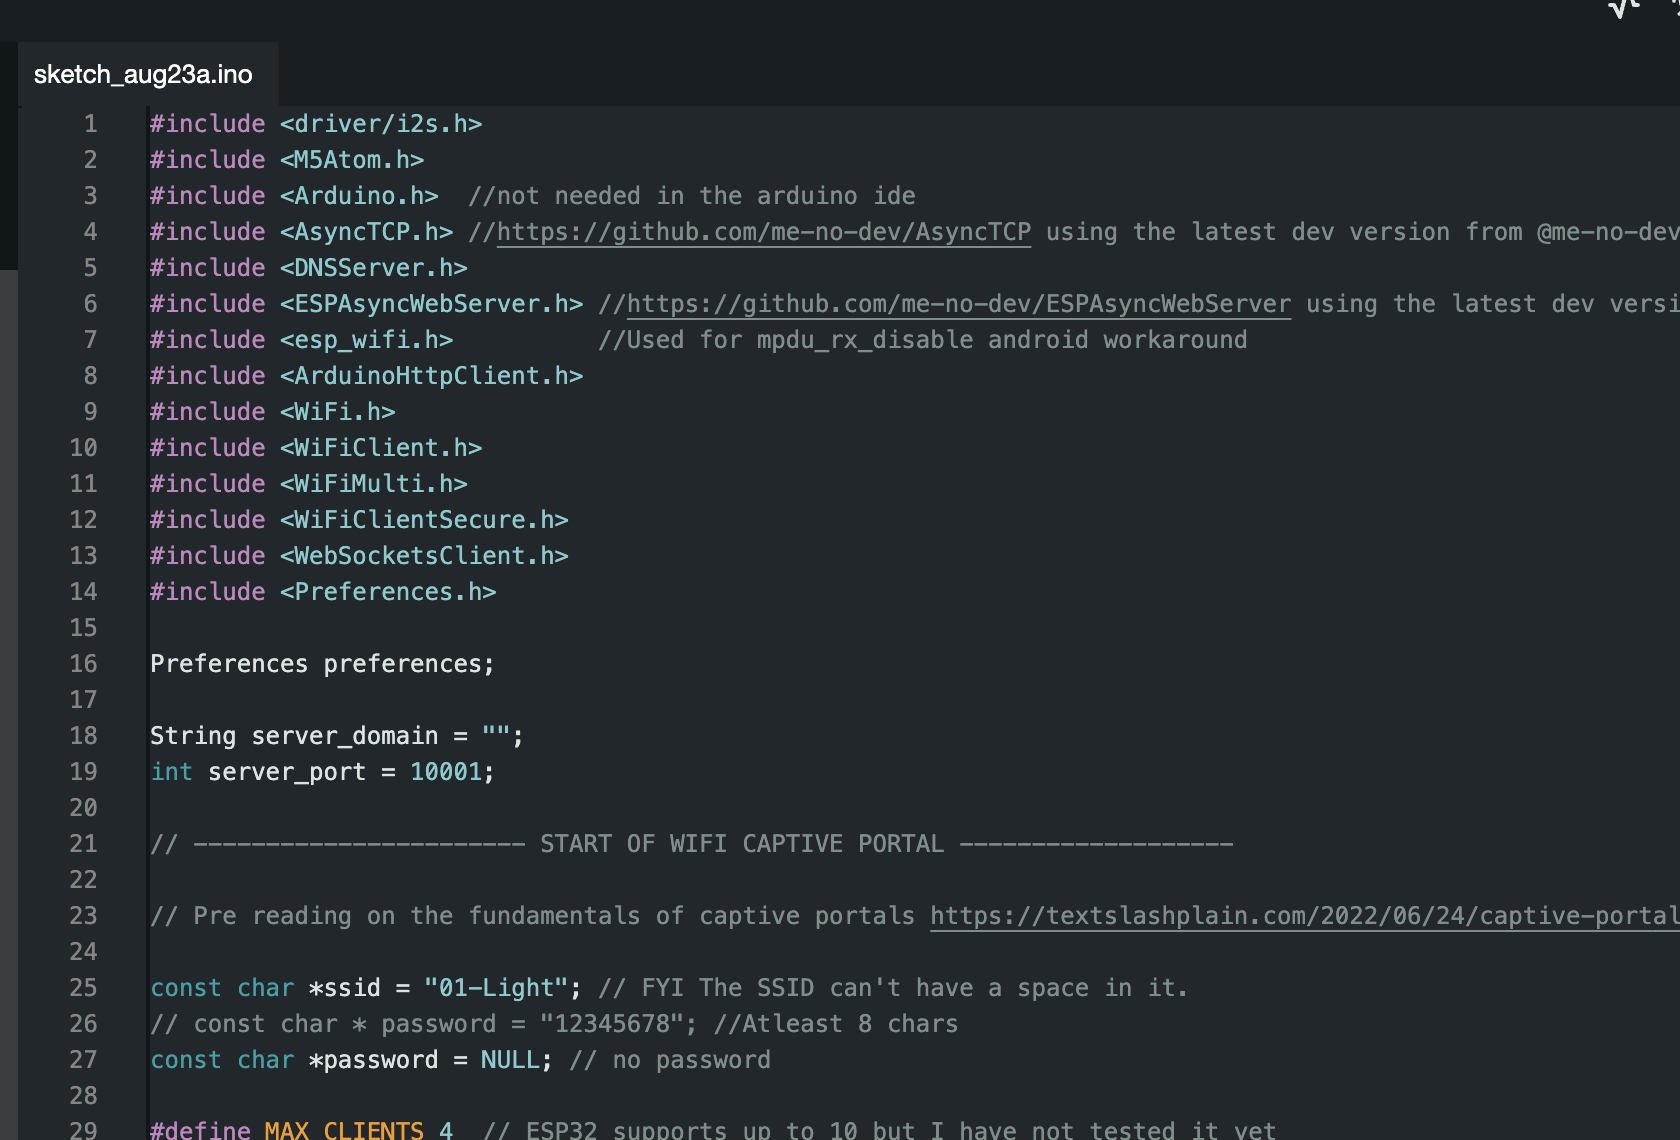This screenshot has height=1140, width=1680.
Task: Open the Serial Plotter icon
Action: point(1624,8)
